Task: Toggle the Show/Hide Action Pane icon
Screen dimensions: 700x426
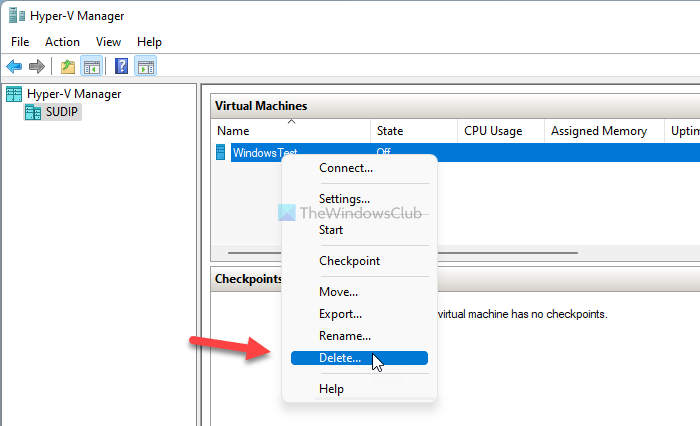Action: click(x=146, y=67)
